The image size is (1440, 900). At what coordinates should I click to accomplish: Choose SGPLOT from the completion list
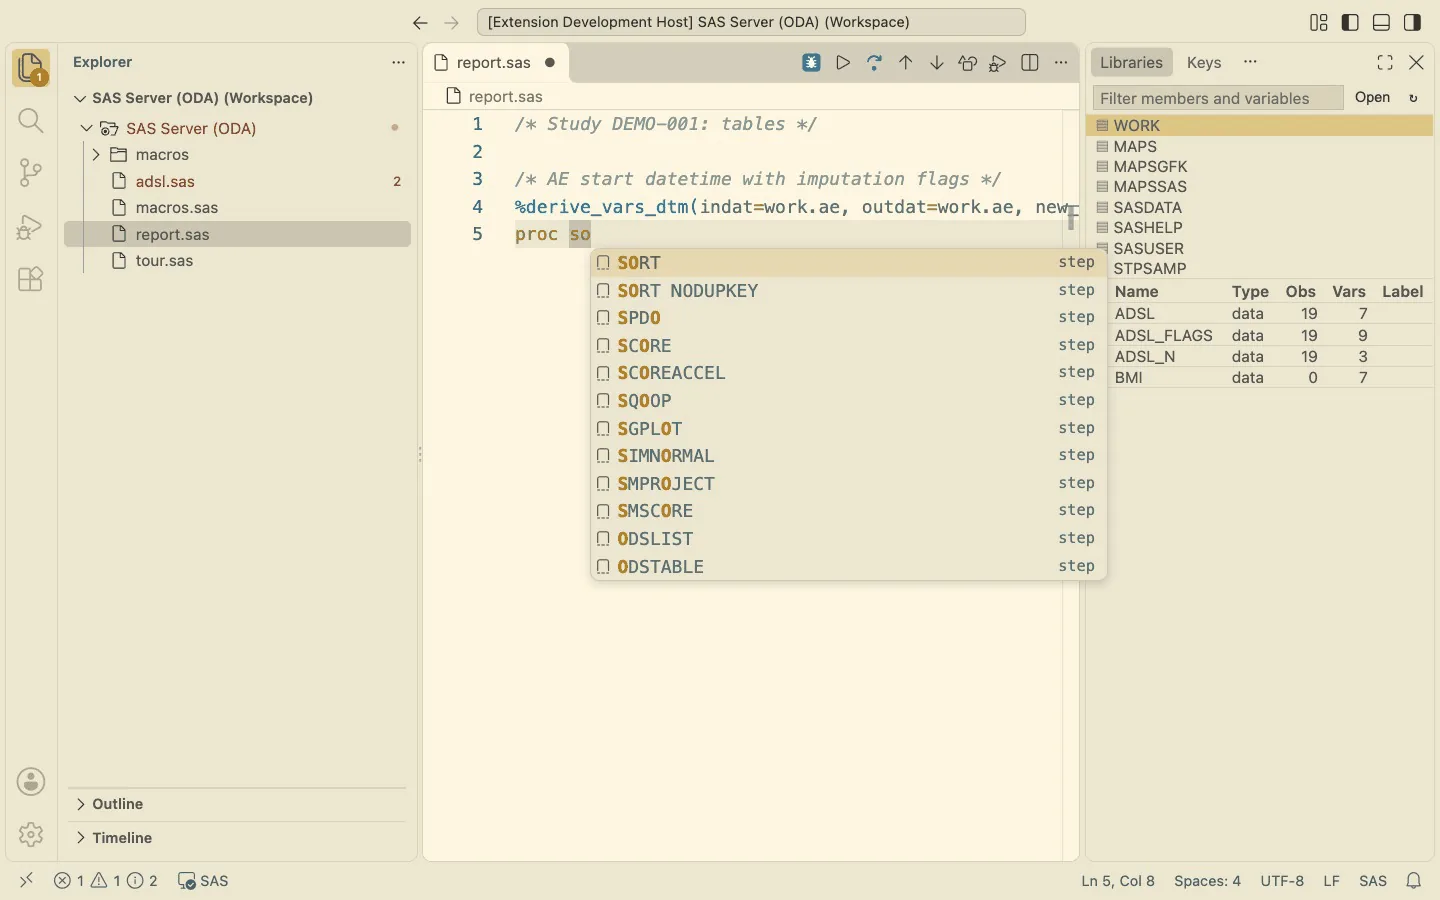(x=849, y=429)
